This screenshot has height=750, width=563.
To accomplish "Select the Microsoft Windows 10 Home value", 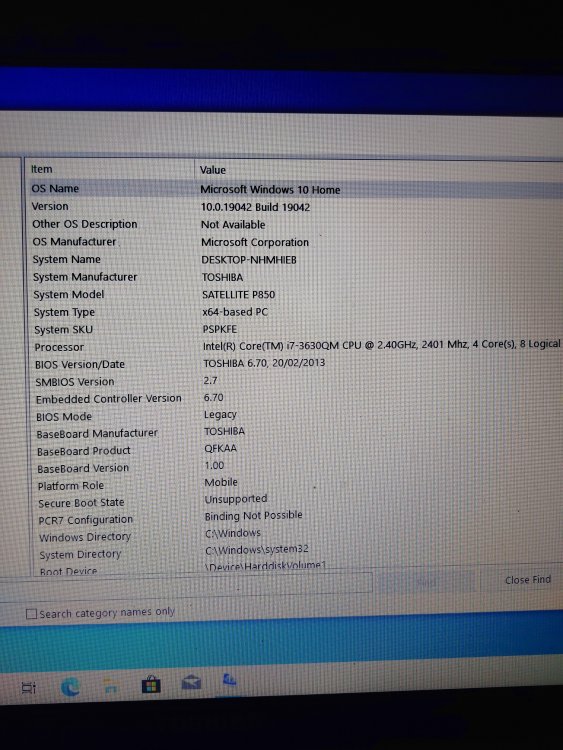I will point(270,189).
